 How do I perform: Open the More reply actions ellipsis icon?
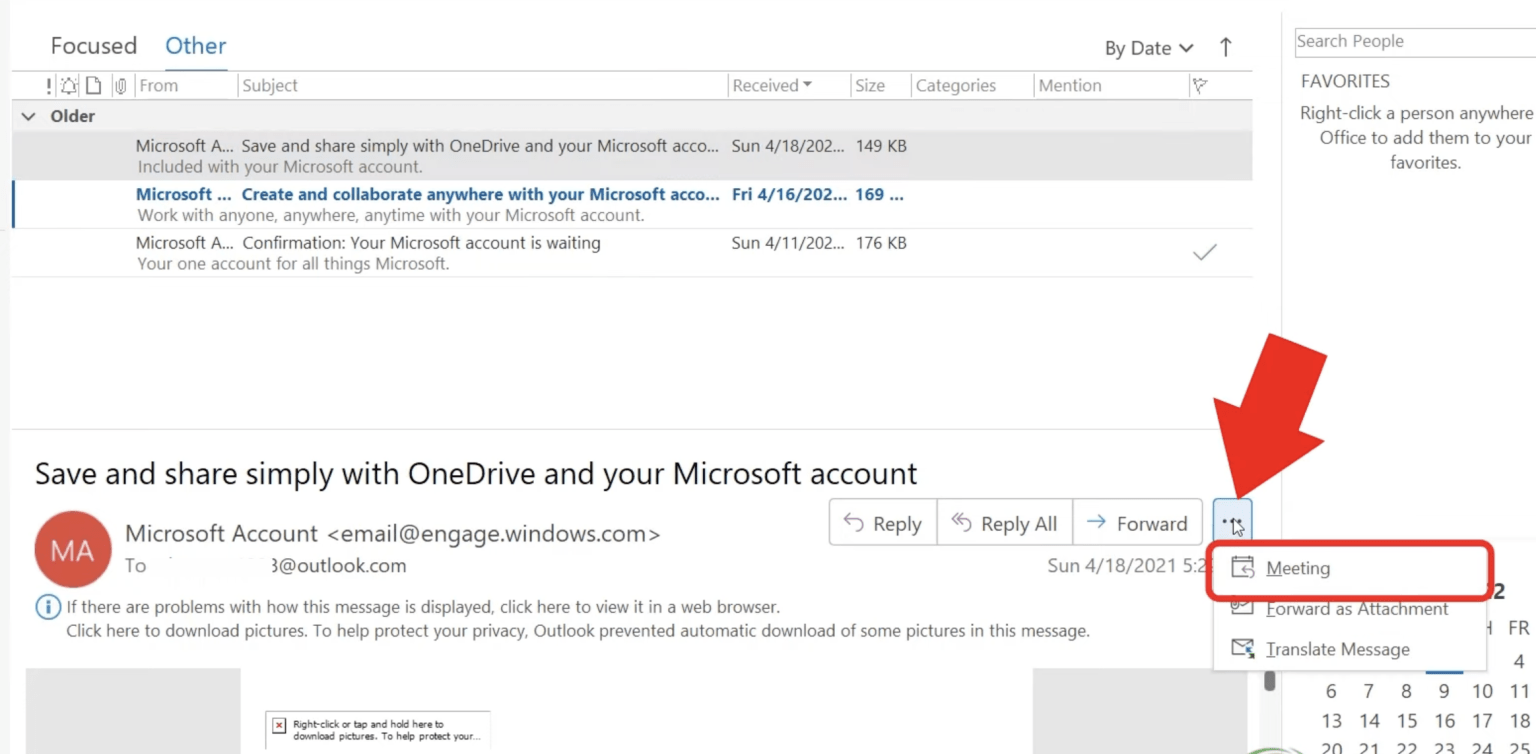[1234, 521]
